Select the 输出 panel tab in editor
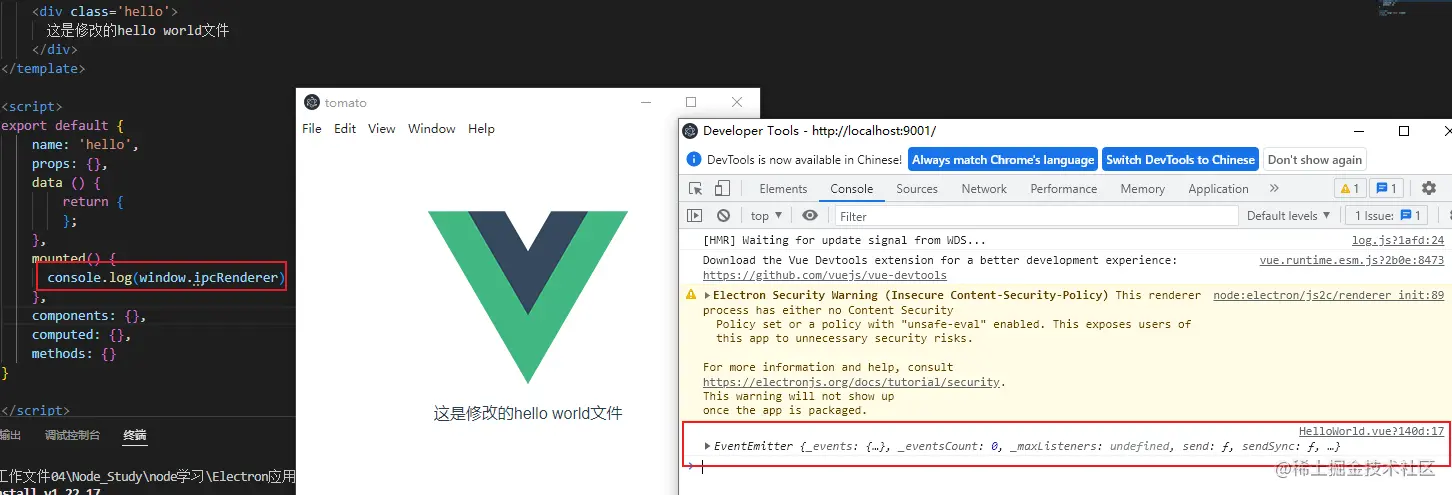 pyautogui.click(x=10, y=435)
